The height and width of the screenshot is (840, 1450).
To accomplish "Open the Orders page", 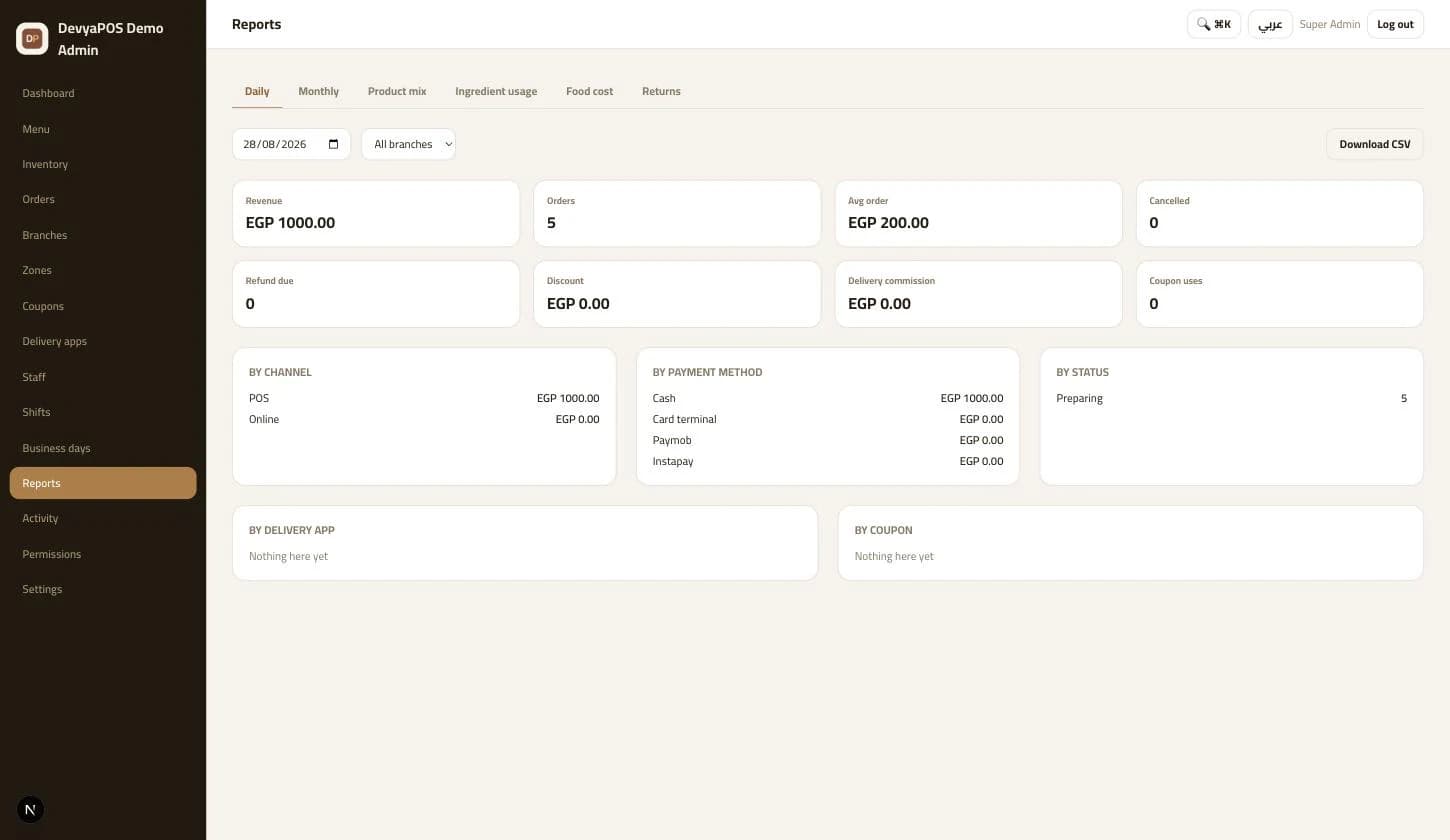I will (x=103, y=199).
